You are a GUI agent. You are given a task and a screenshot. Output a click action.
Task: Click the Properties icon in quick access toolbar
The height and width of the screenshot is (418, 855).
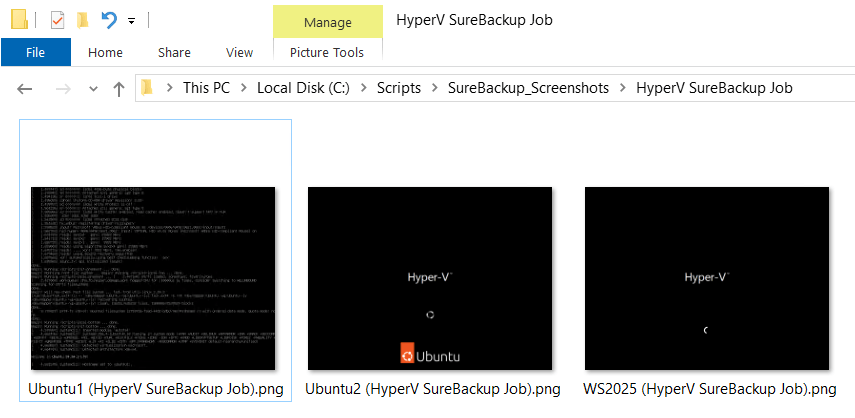click(x=57, y=20)
